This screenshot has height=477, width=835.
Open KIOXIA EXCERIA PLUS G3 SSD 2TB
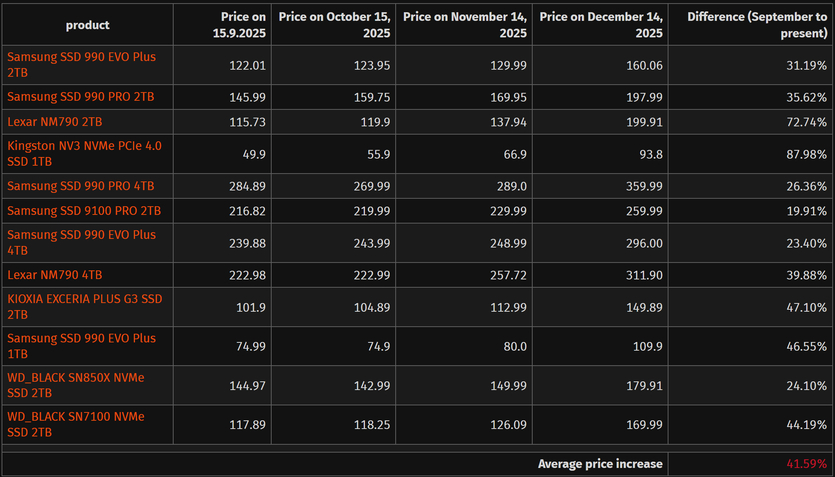[84, 305]
